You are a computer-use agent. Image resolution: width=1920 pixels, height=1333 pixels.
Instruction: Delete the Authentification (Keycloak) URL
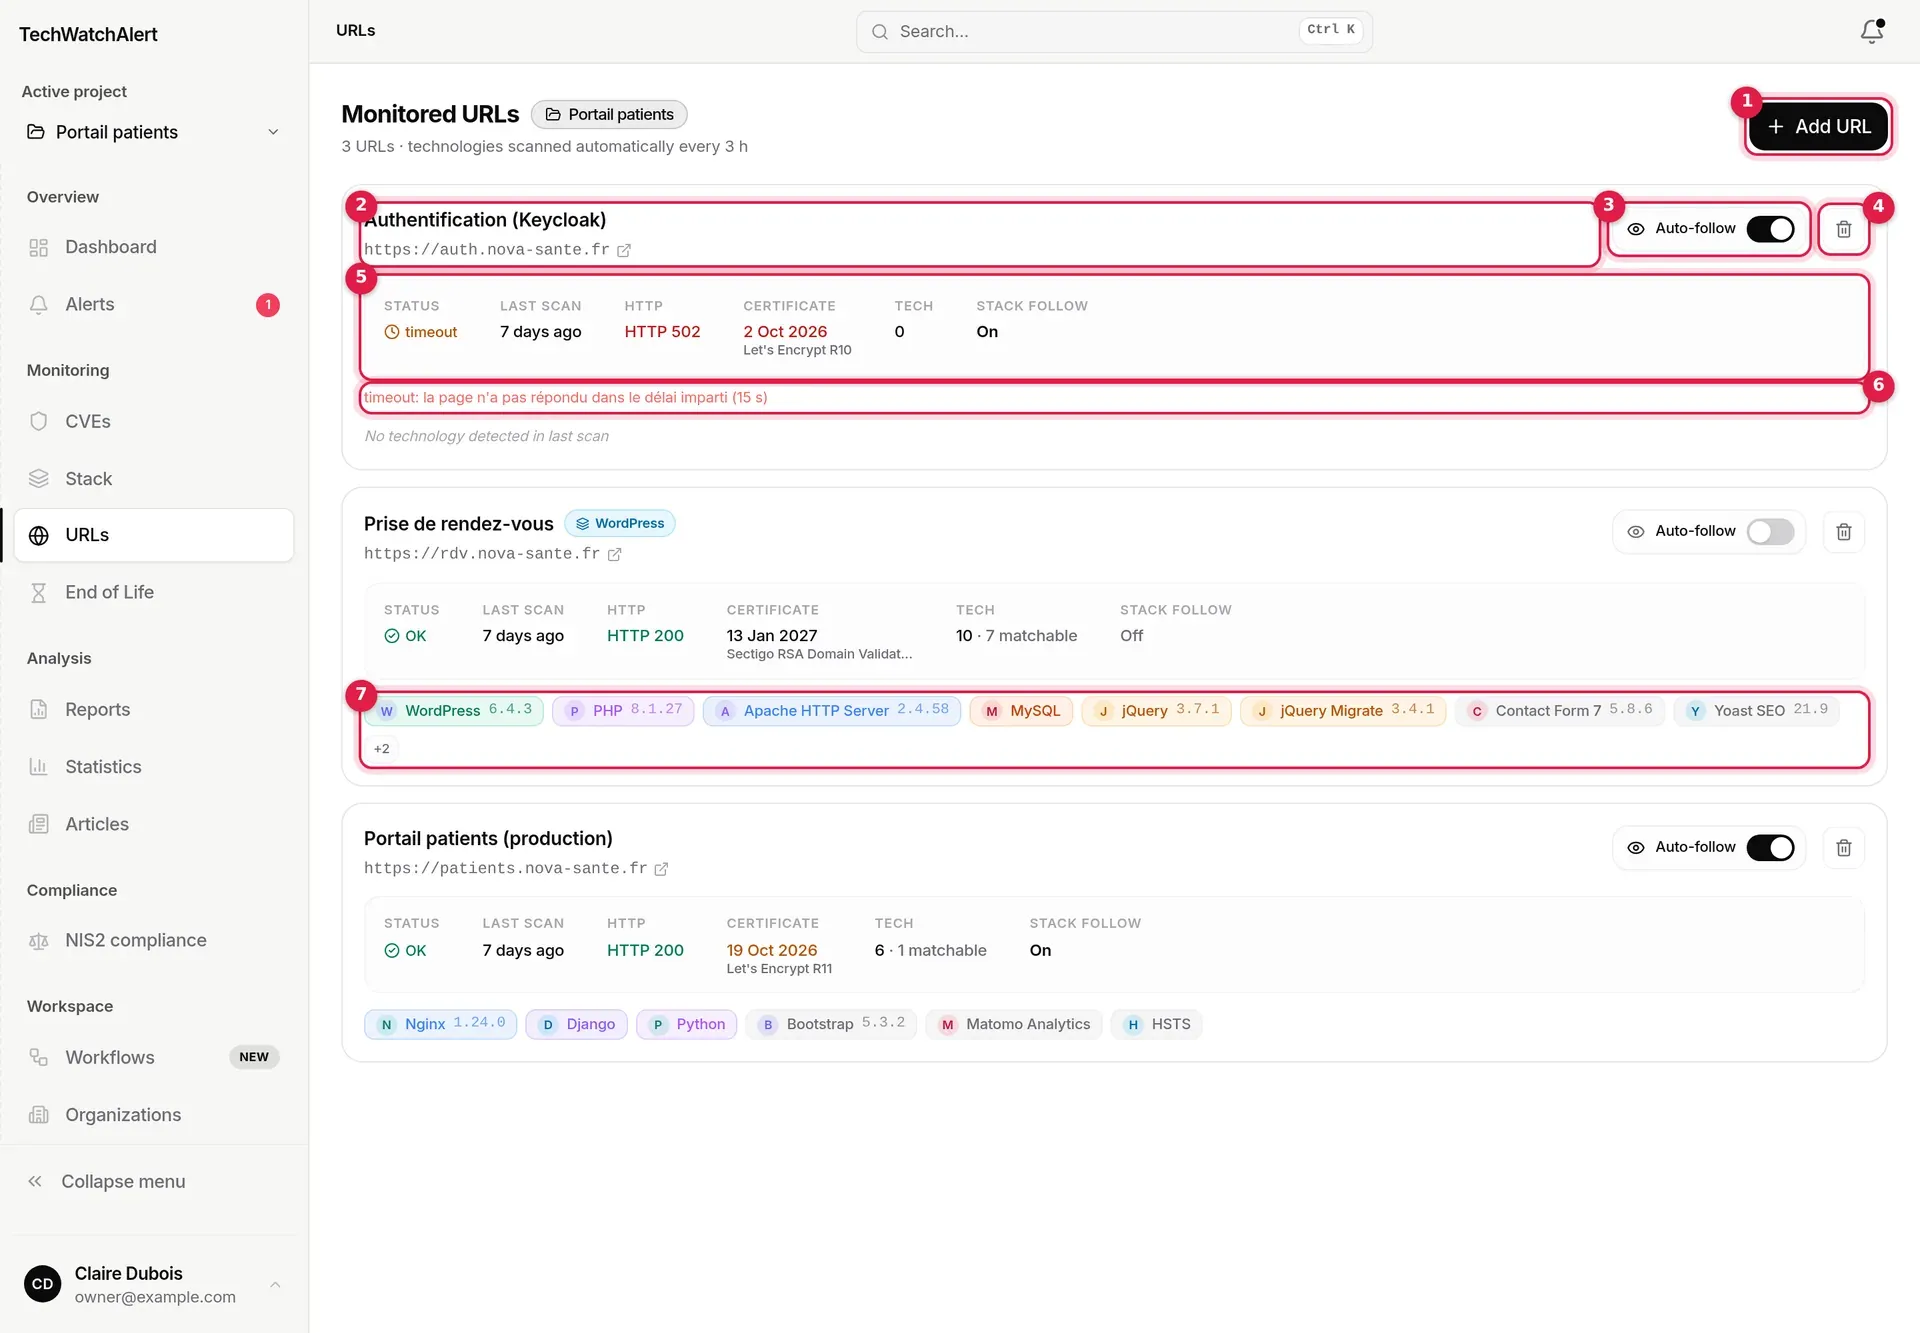point(1844,229)
